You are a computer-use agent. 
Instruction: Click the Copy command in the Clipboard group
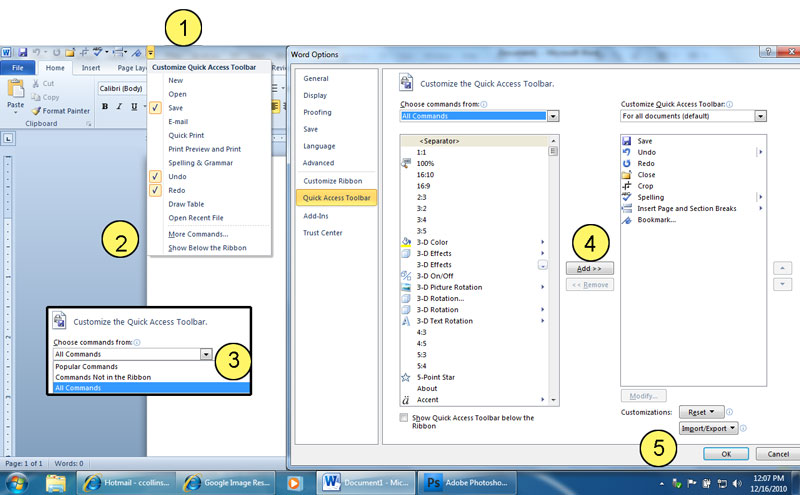pyautogui.click(x=45, y=97)
